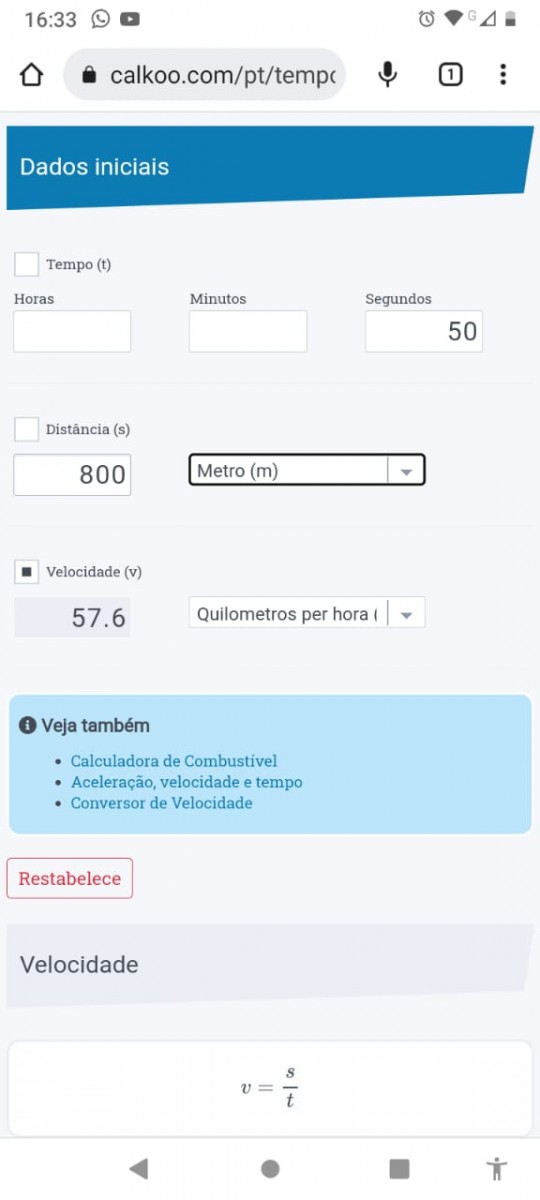Tap the Chrome home icon

(31, 75)
